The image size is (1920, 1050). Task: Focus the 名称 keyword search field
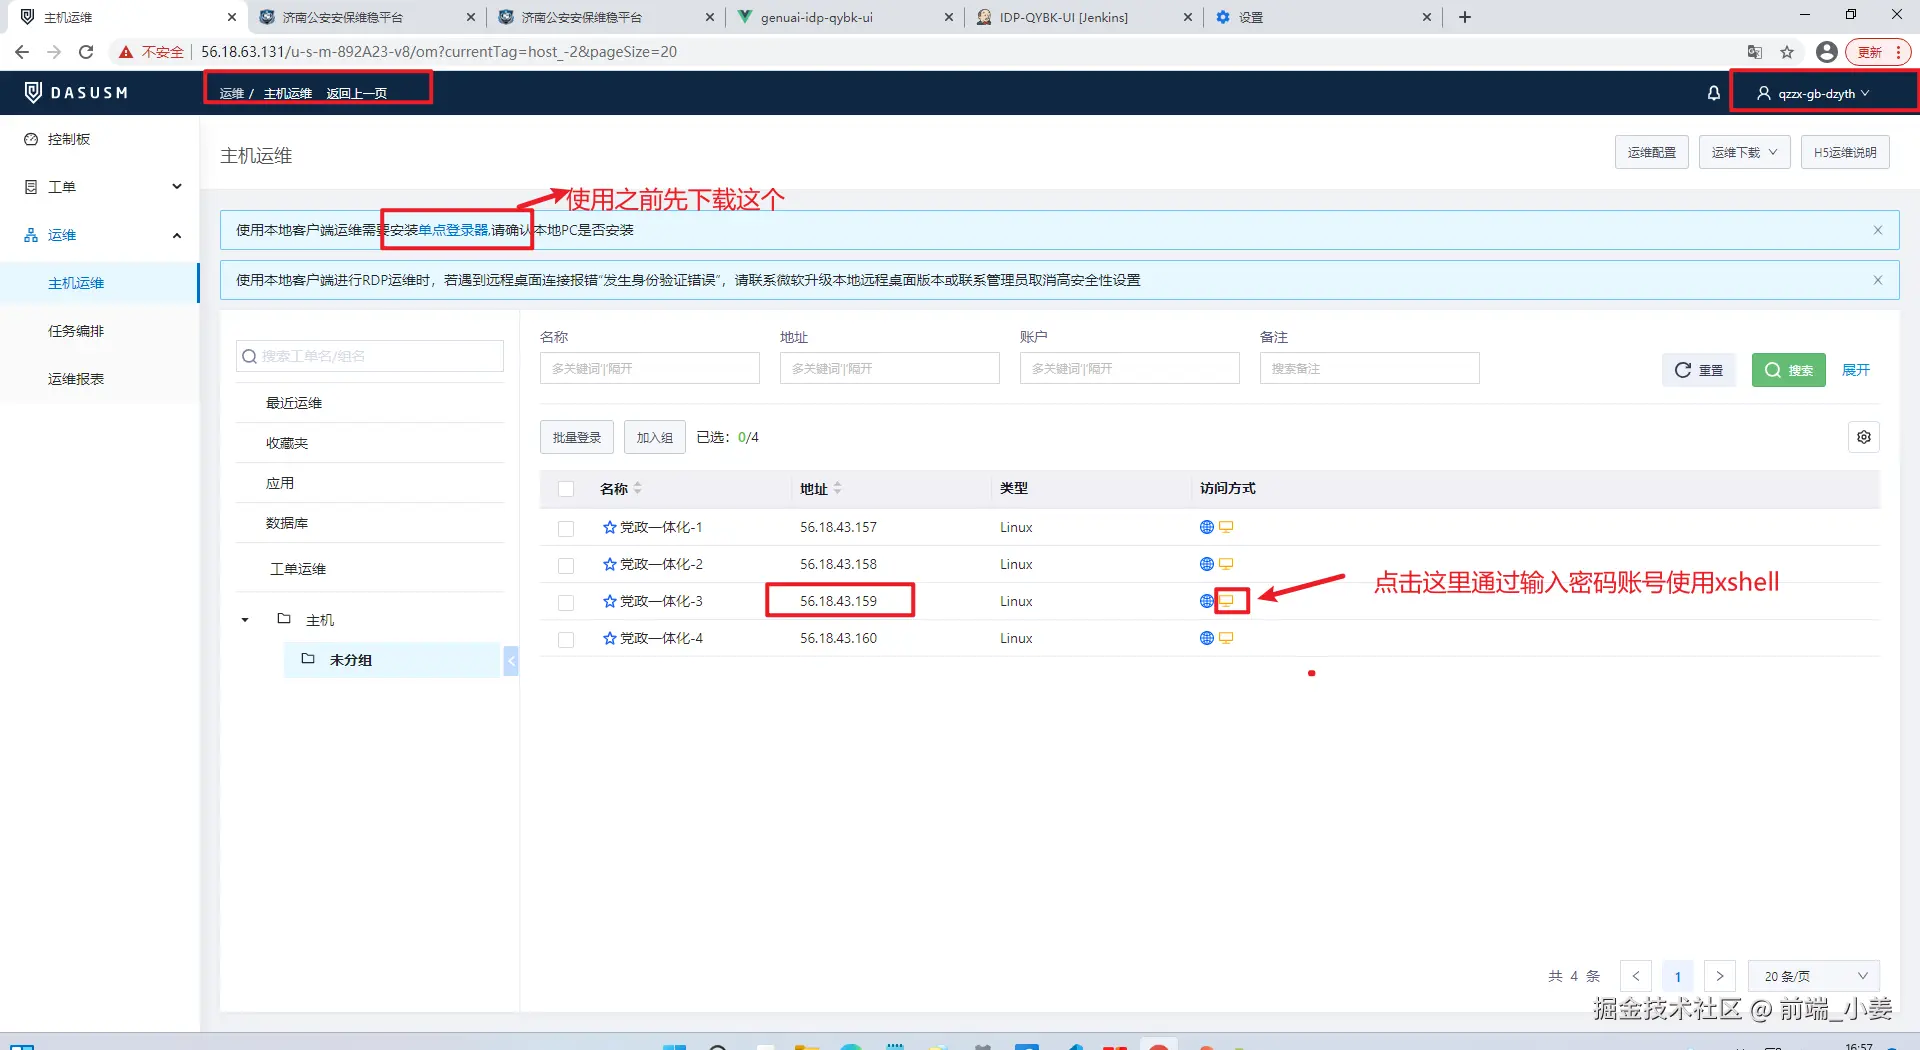(x=649, y=368)
